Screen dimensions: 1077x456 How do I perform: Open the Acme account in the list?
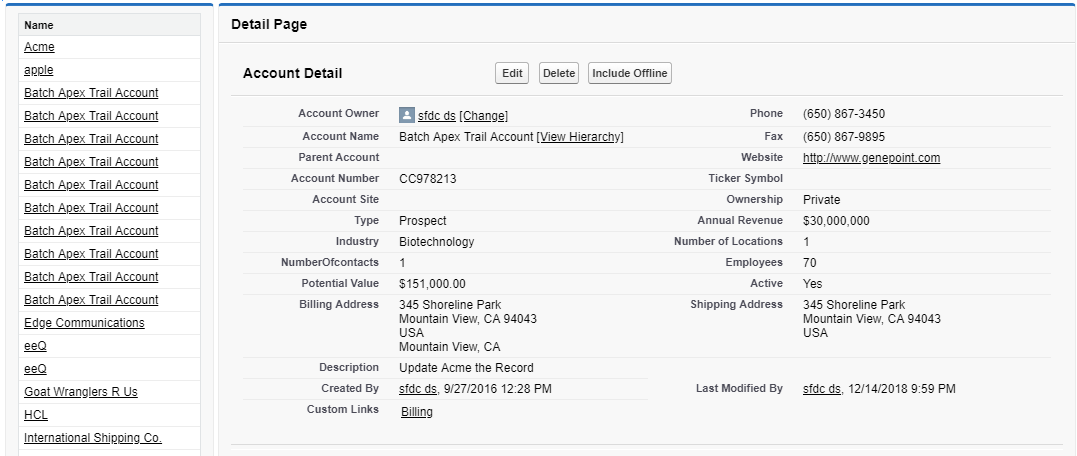tap(39, 47)
